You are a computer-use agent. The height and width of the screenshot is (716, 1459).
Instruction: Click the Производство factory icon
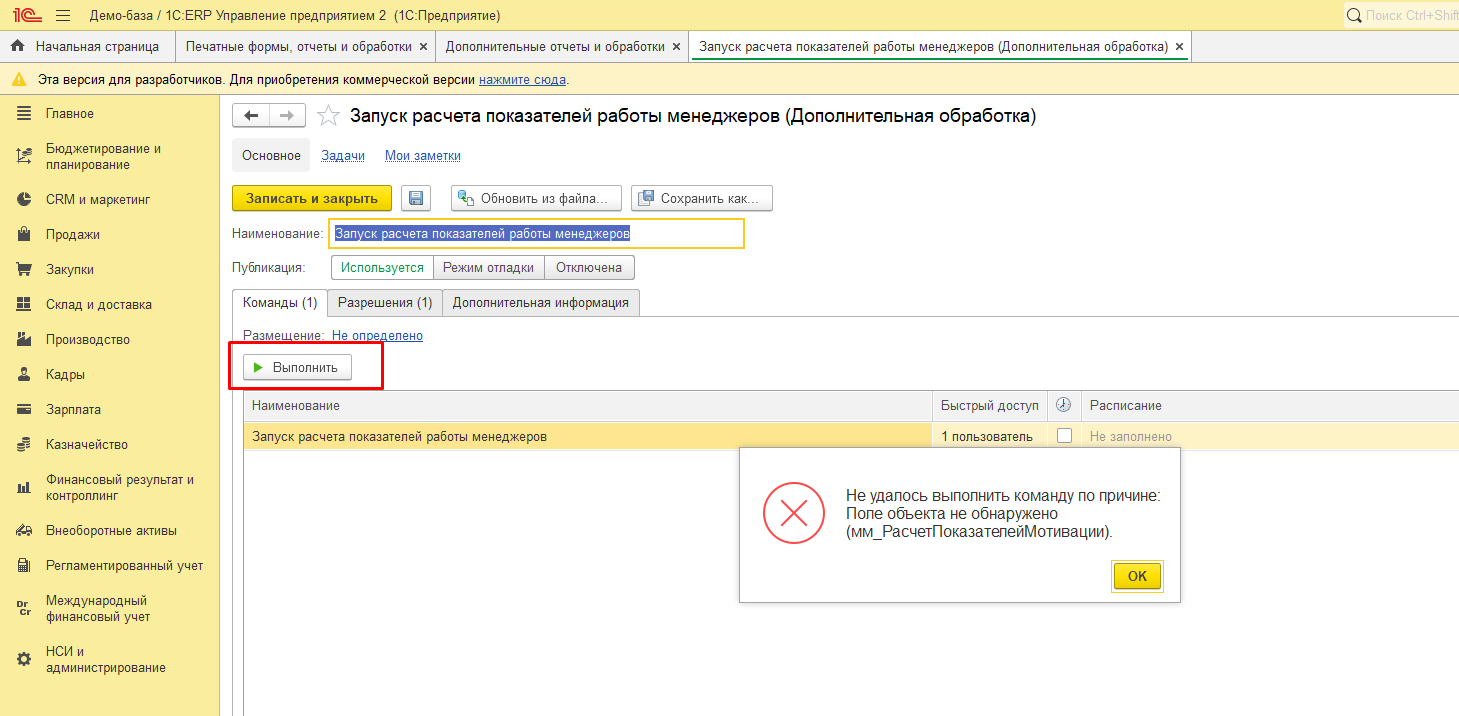(x=24, y=339)
